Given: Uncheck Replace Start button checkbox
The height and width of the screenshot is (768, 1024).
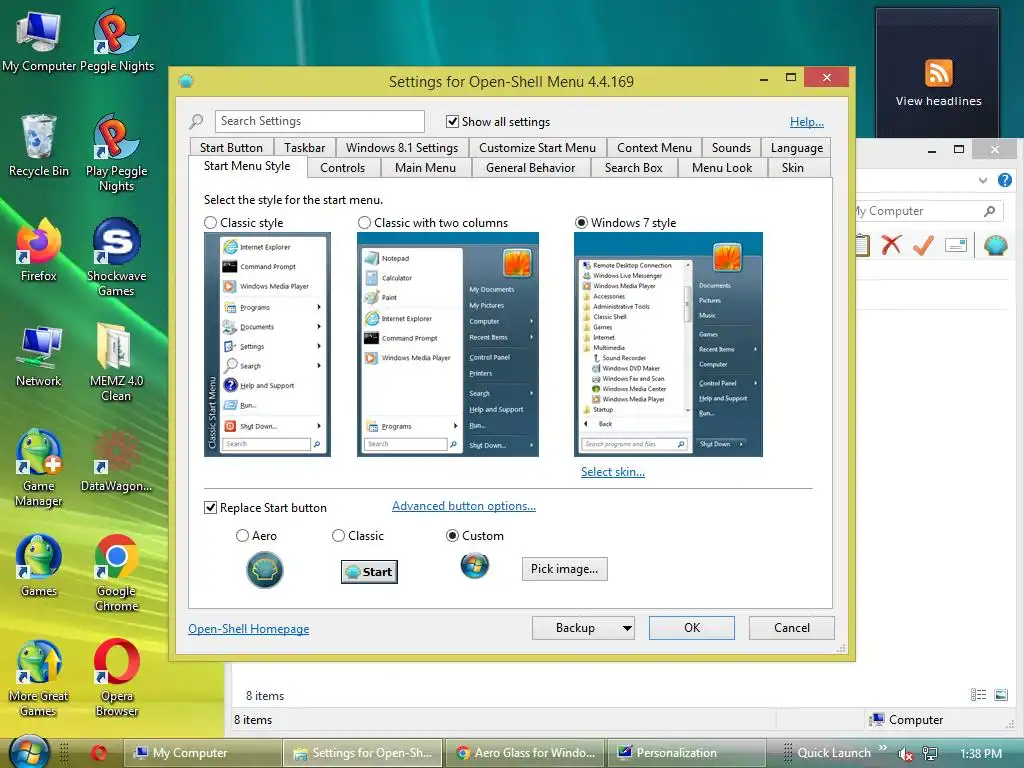Looking at the screenshot, I should (210, 507).
